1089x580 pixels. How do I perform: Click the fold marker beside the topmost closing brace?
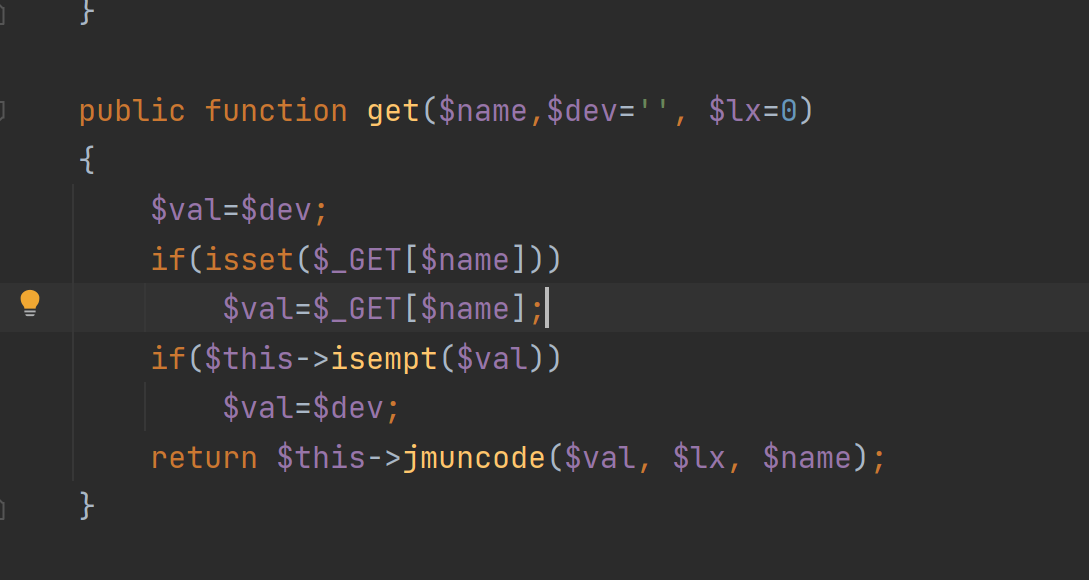pyautogui.click(x=2, y=14)
